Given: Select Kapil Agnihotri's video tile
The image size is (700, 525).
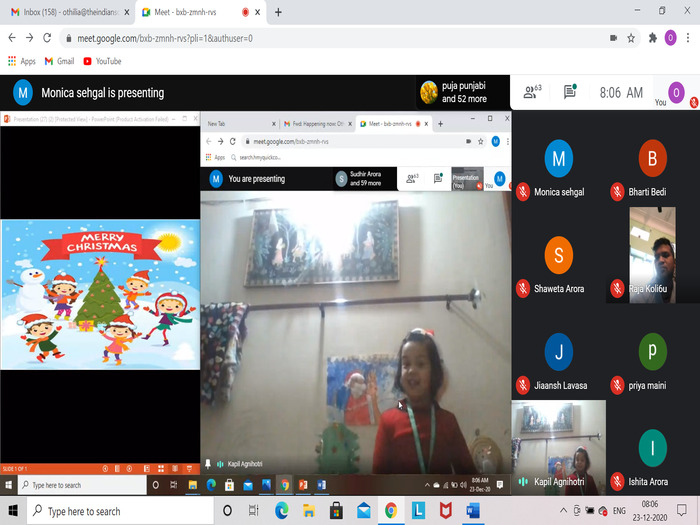Looking at the screenshot, I should [x=558, y=447].
